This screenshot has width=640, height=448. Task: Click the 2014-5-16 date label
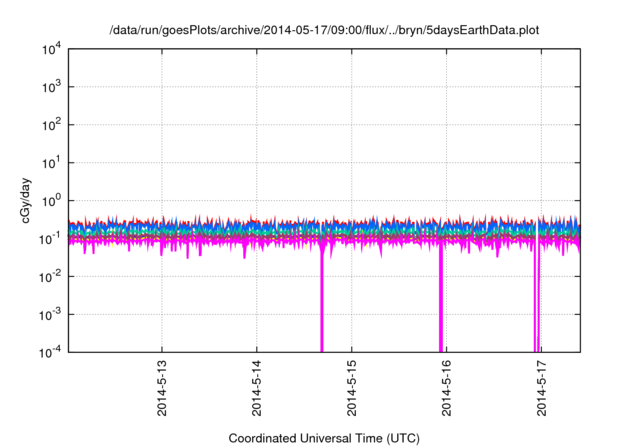(446, 388)
